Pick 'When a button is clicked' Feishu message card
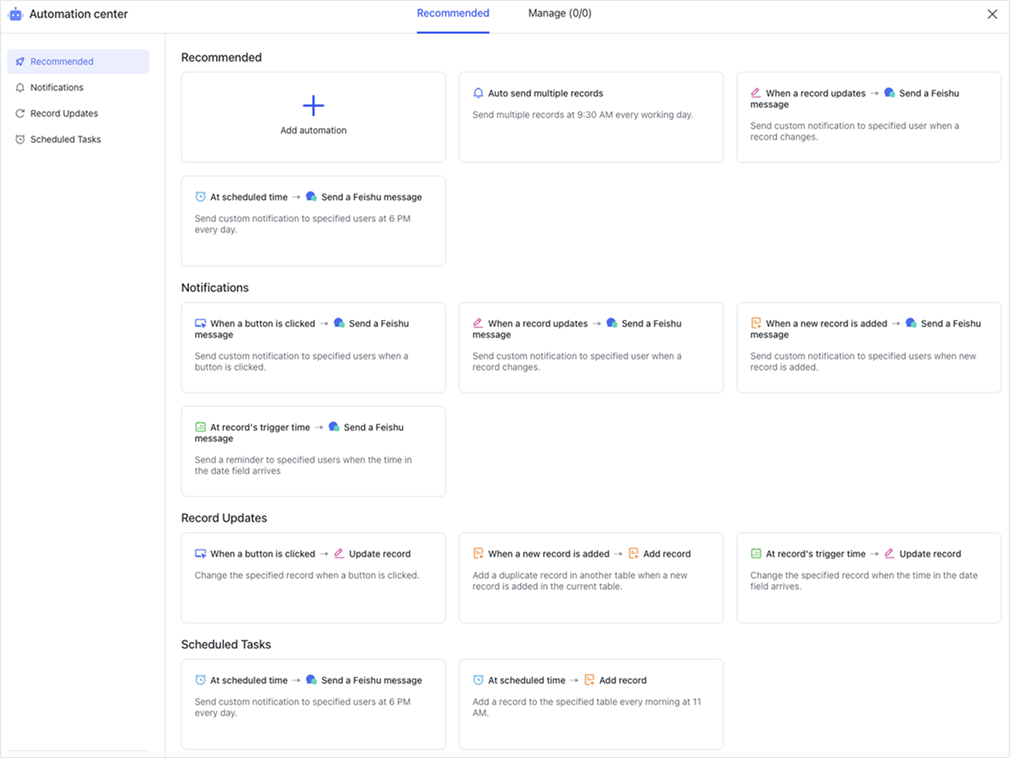Screen dimensions: 1010x758 [x=313, y=347]
